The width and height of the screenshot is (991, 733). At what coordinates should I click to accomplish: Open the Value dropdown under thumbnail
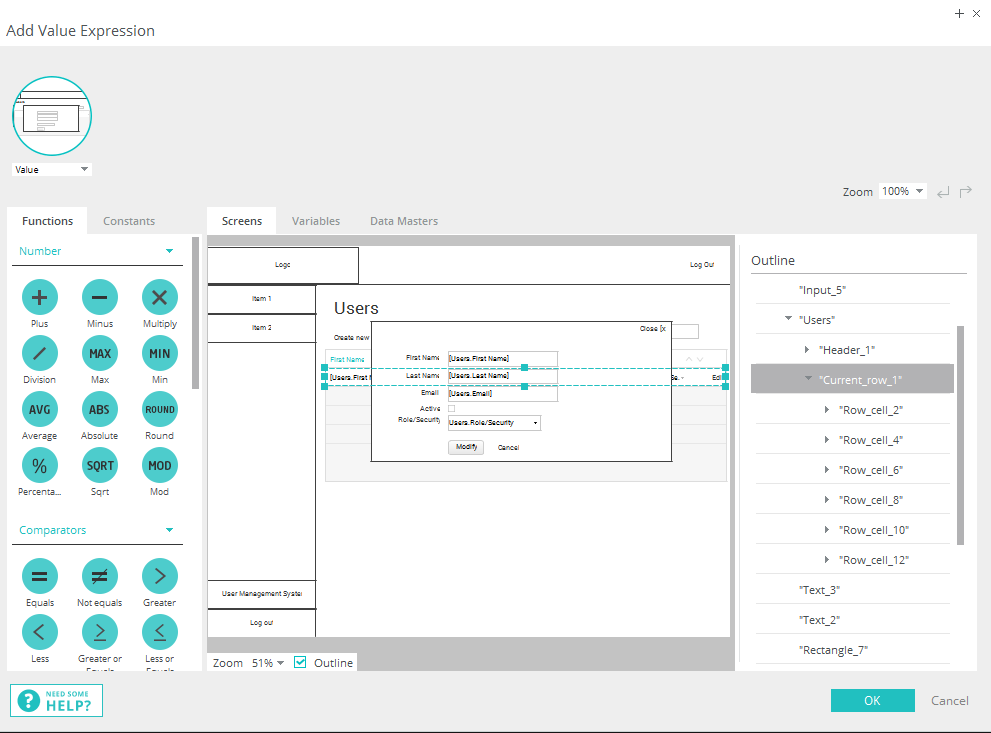[x=52, y=170]
